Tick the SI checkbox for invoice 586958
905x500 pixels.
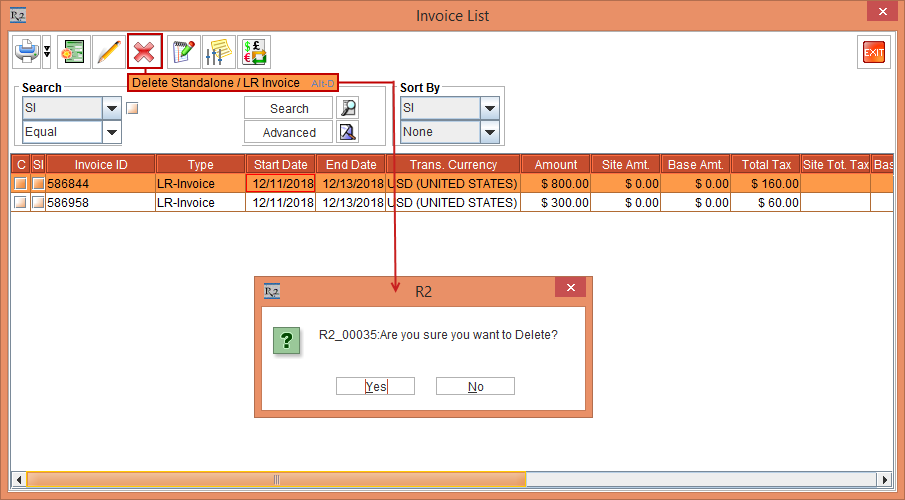(x=38, y=203)
